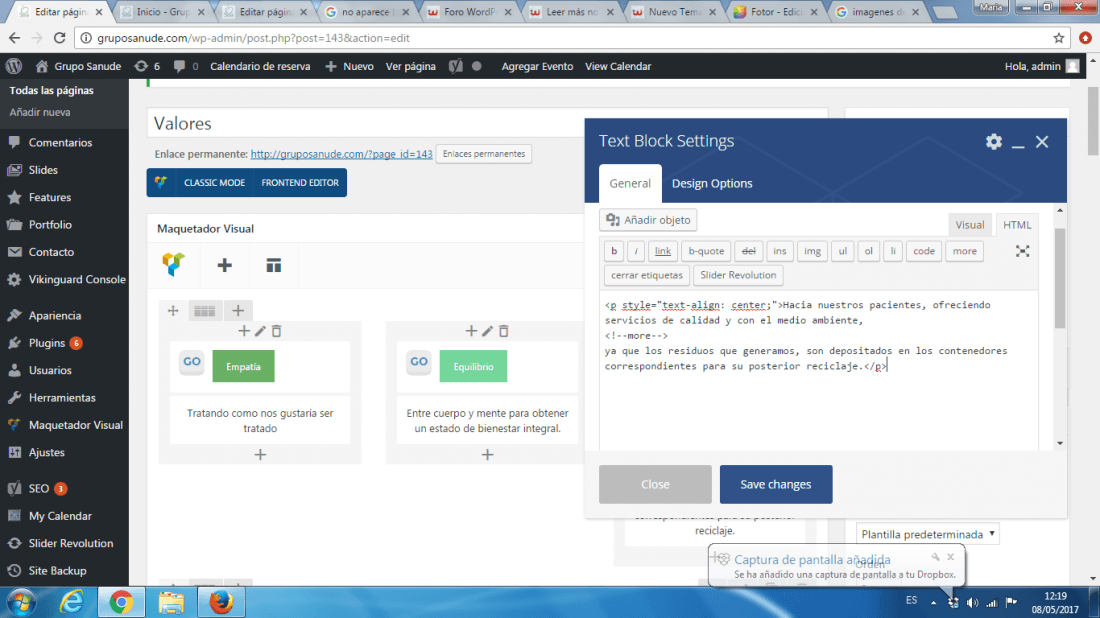The width and height of the screenshot is (1100, 618).
Task: Open Text Block Settings gear menu
Action: 993,142
